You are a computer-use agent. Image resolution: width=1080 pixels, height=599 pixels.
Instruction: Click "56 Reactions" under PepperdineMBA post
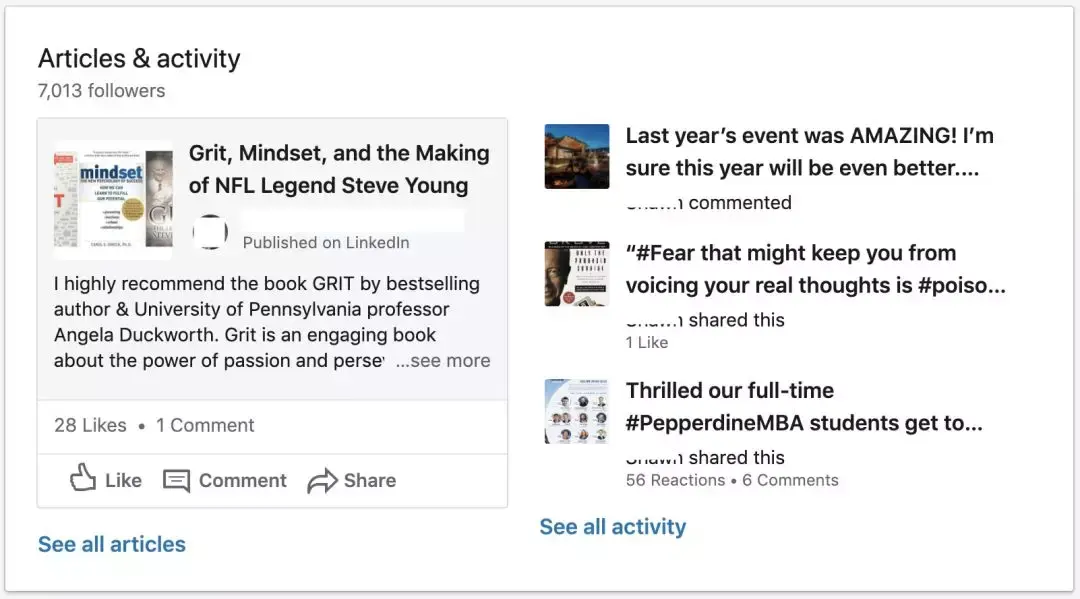[676, 480]
